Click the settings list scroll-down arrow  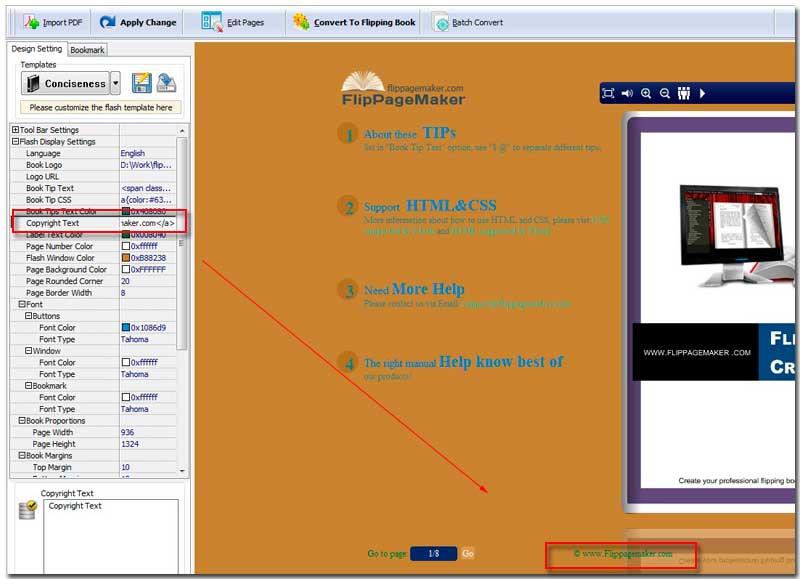[182, 471]
